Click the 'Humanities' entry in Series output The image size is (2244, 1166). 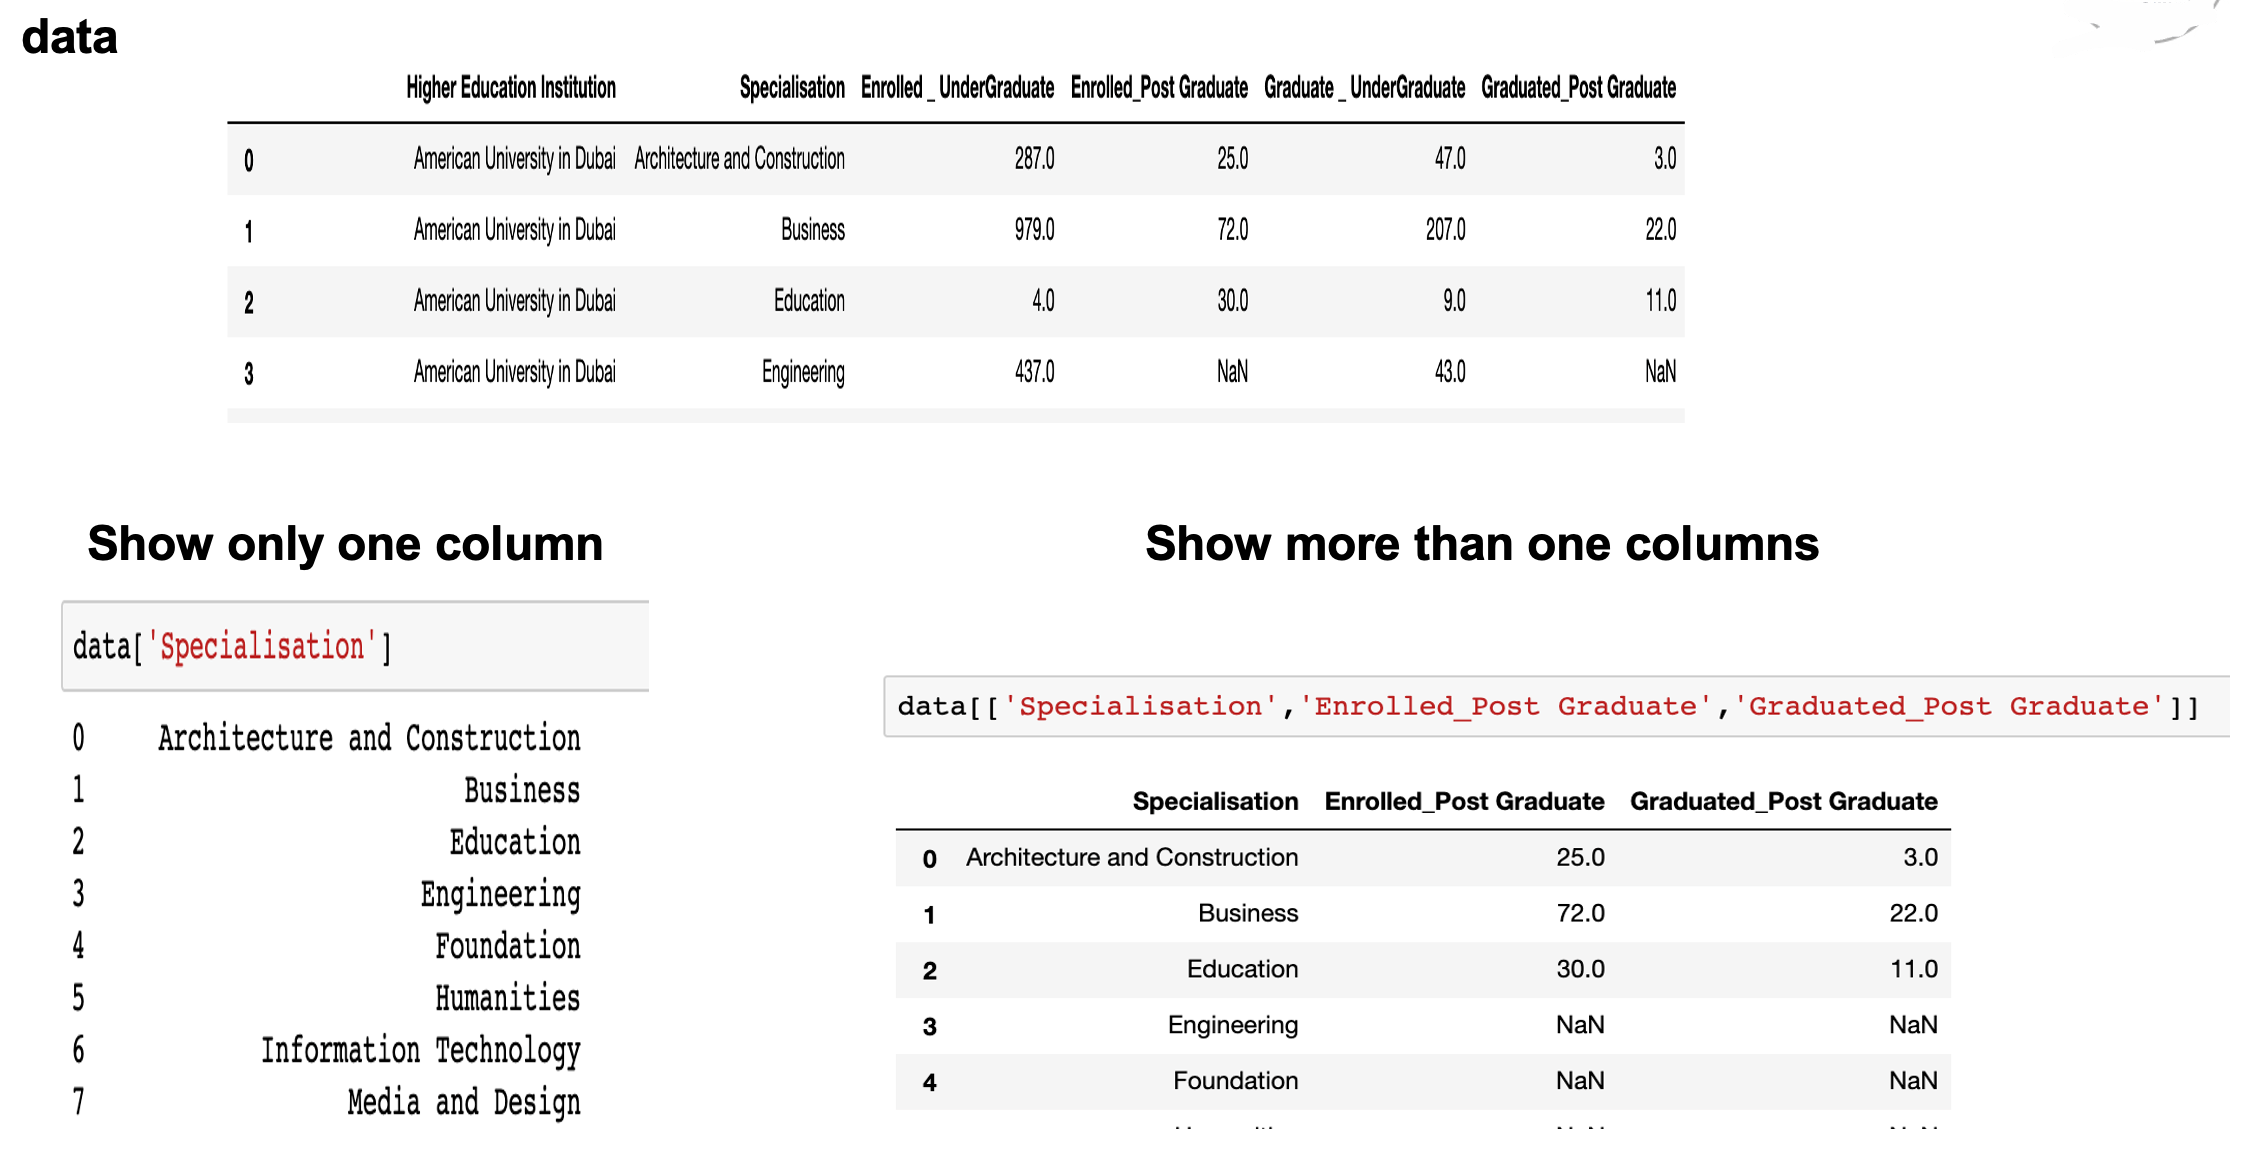[x=507, y=998]
